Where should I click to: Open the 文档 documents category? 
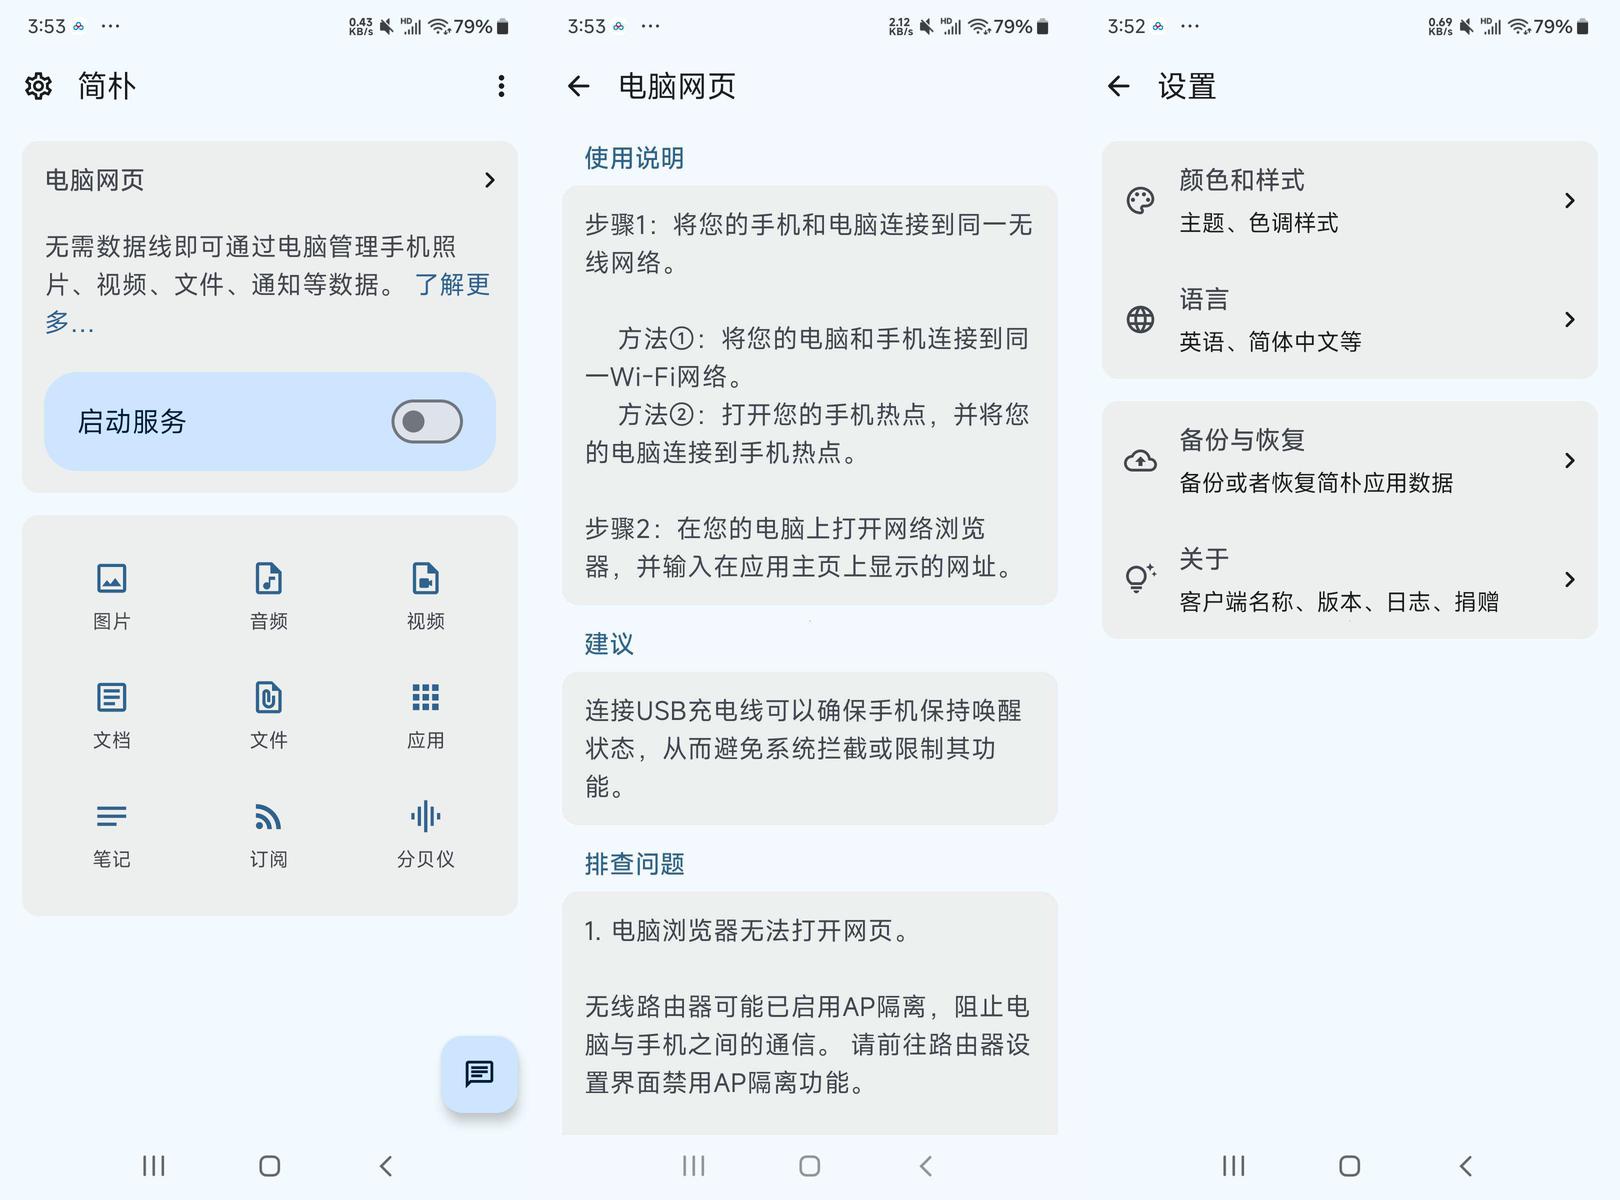(x=111, y=715)
